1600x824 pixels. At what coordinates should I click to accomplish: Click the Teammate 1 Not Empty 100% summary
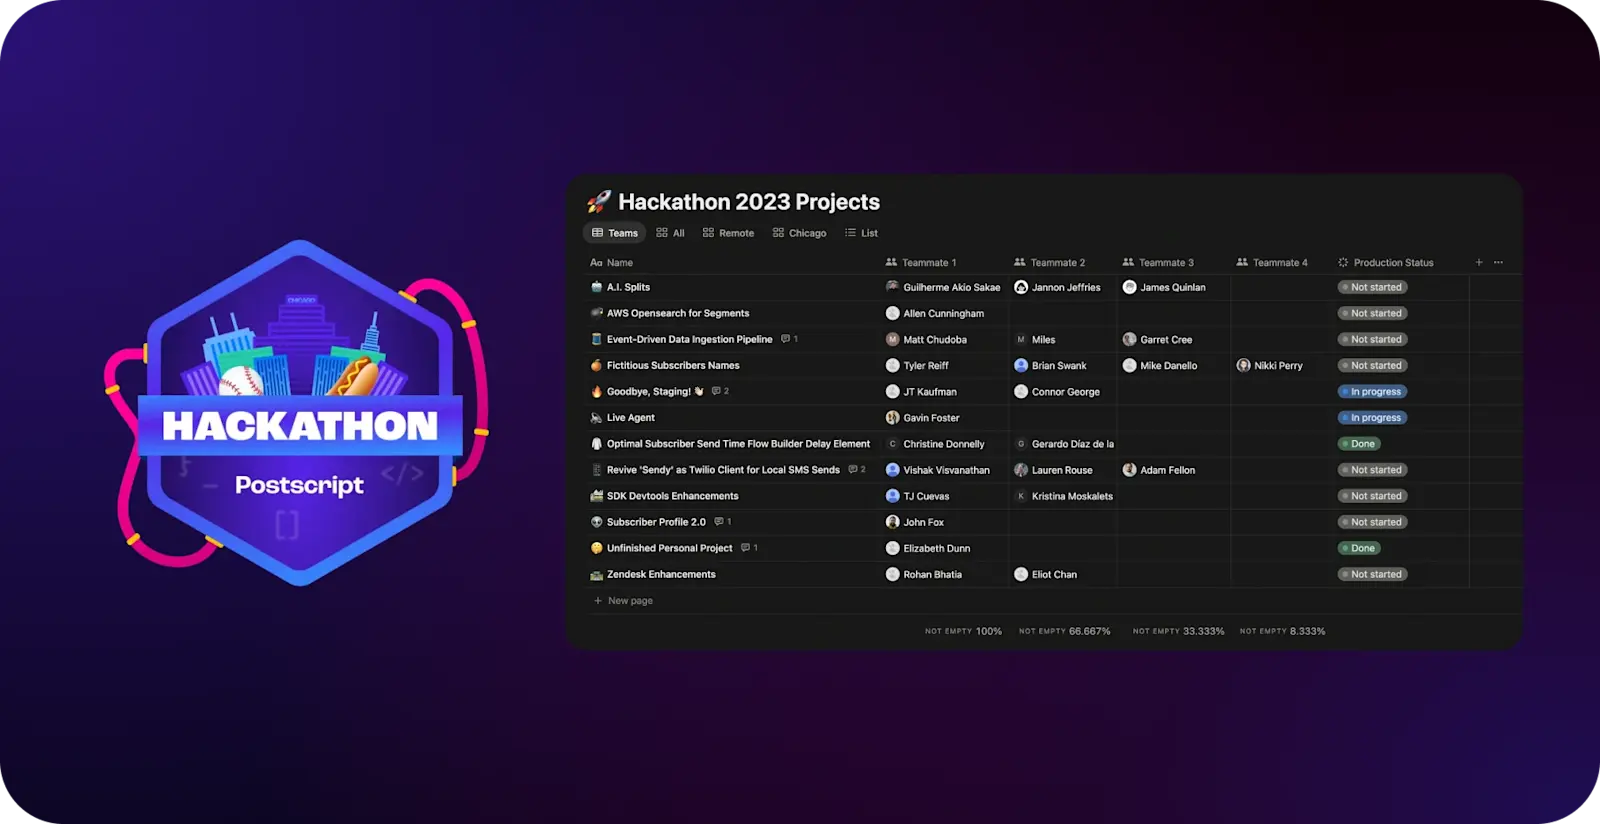(963, 631)
